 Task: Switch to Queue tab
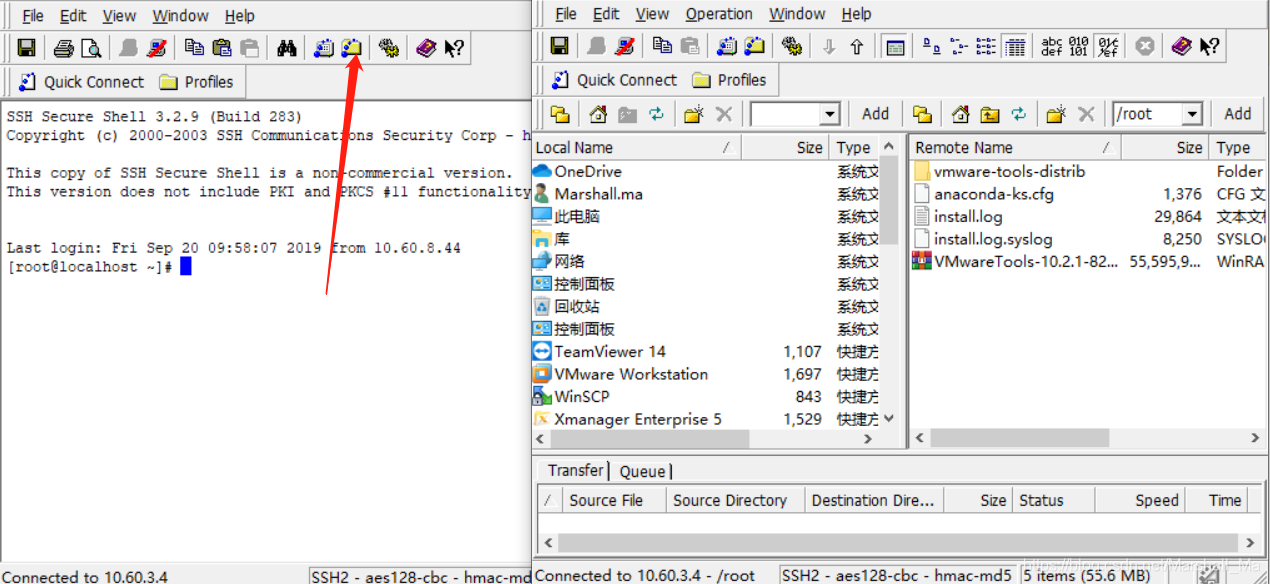(x=642, y=471)
